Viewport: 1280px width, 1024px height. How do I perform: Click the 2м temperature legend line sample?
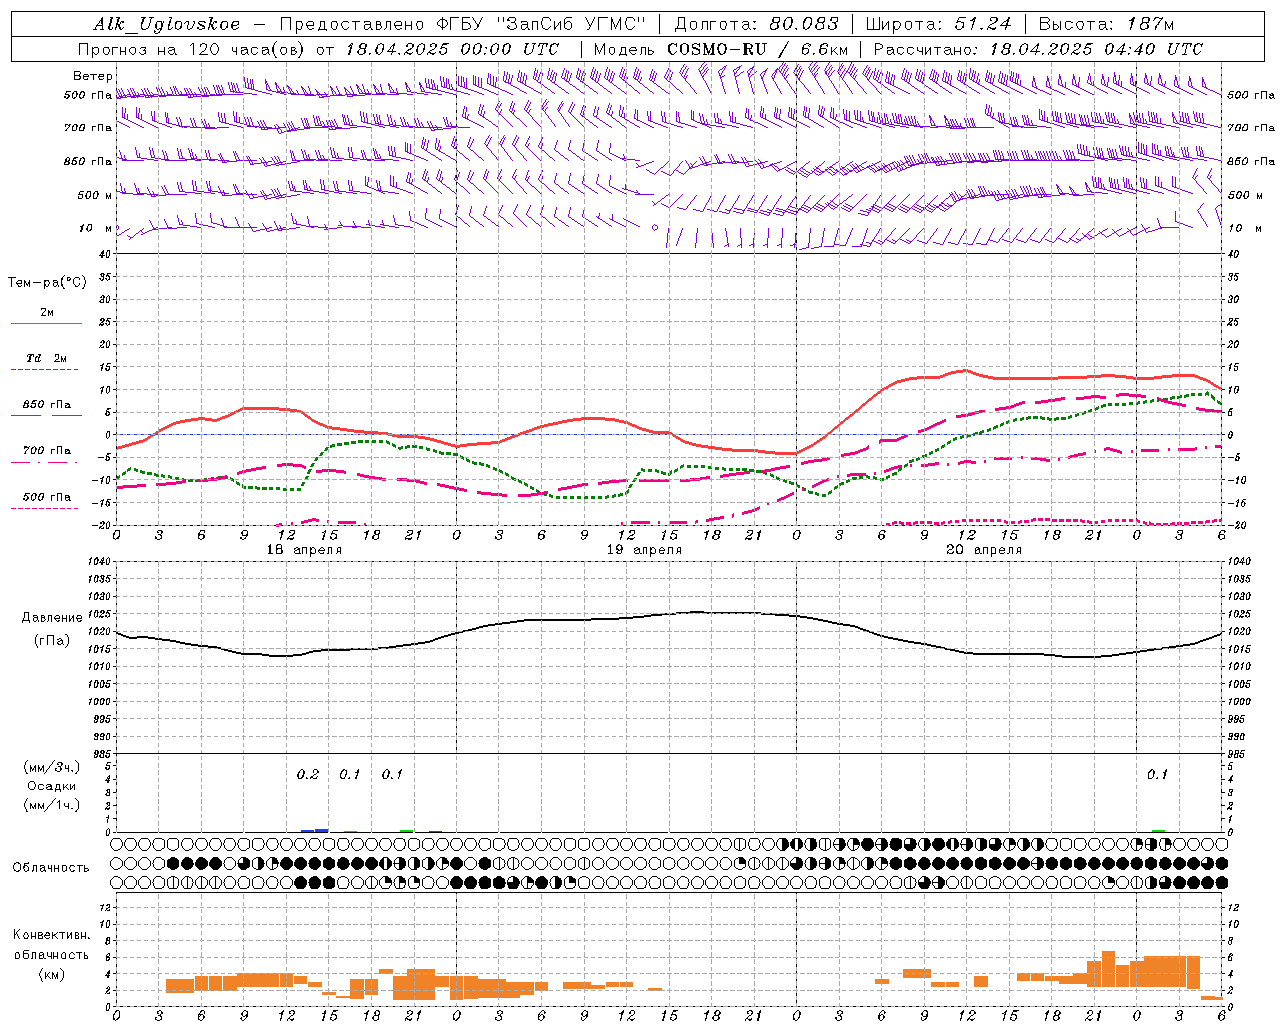(46, 323)
